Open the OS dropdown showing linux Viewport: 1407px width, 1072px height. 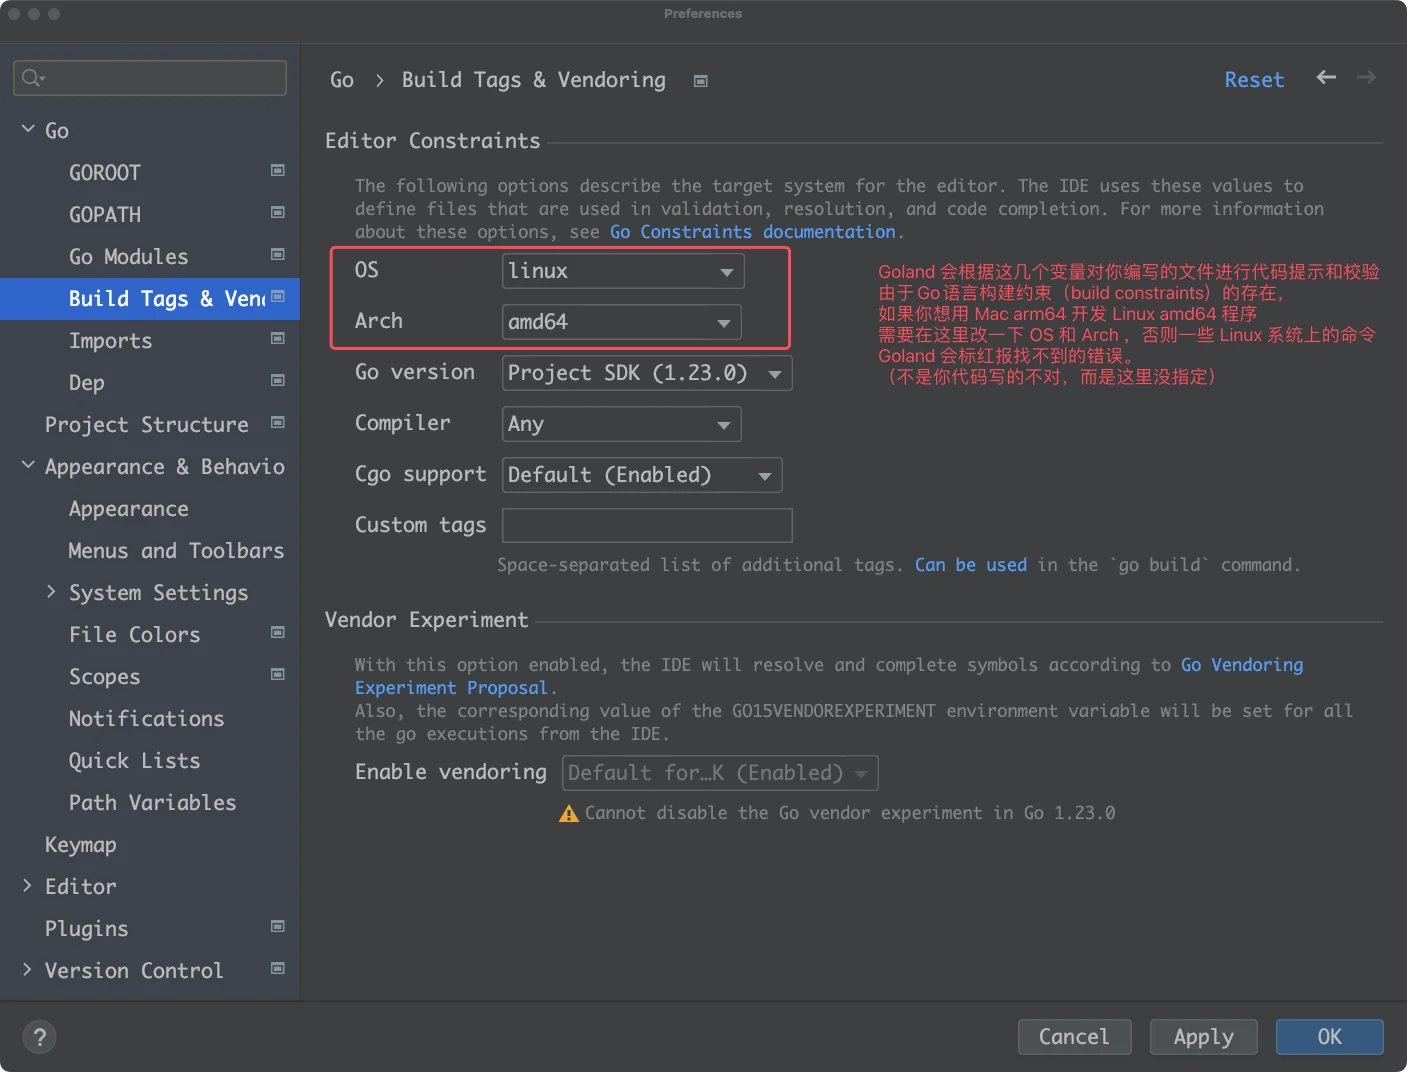point(622,271)
